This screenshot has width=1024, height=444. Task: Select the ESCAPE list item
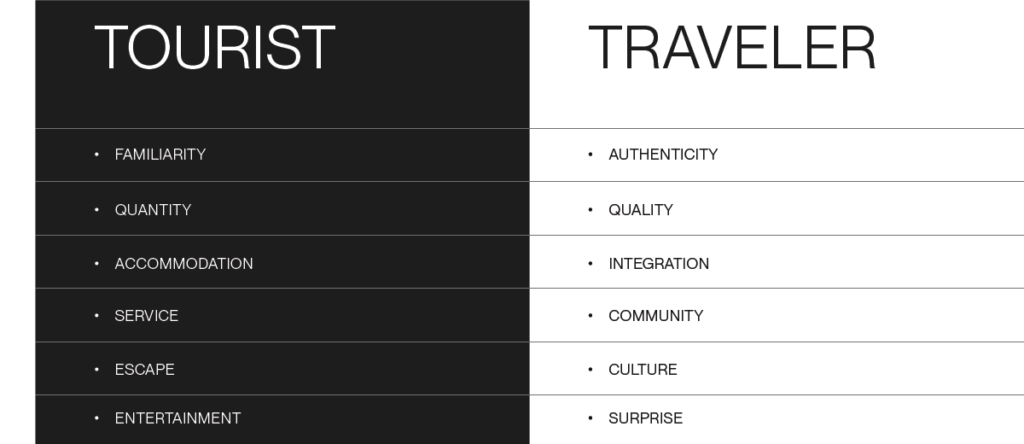144,370
